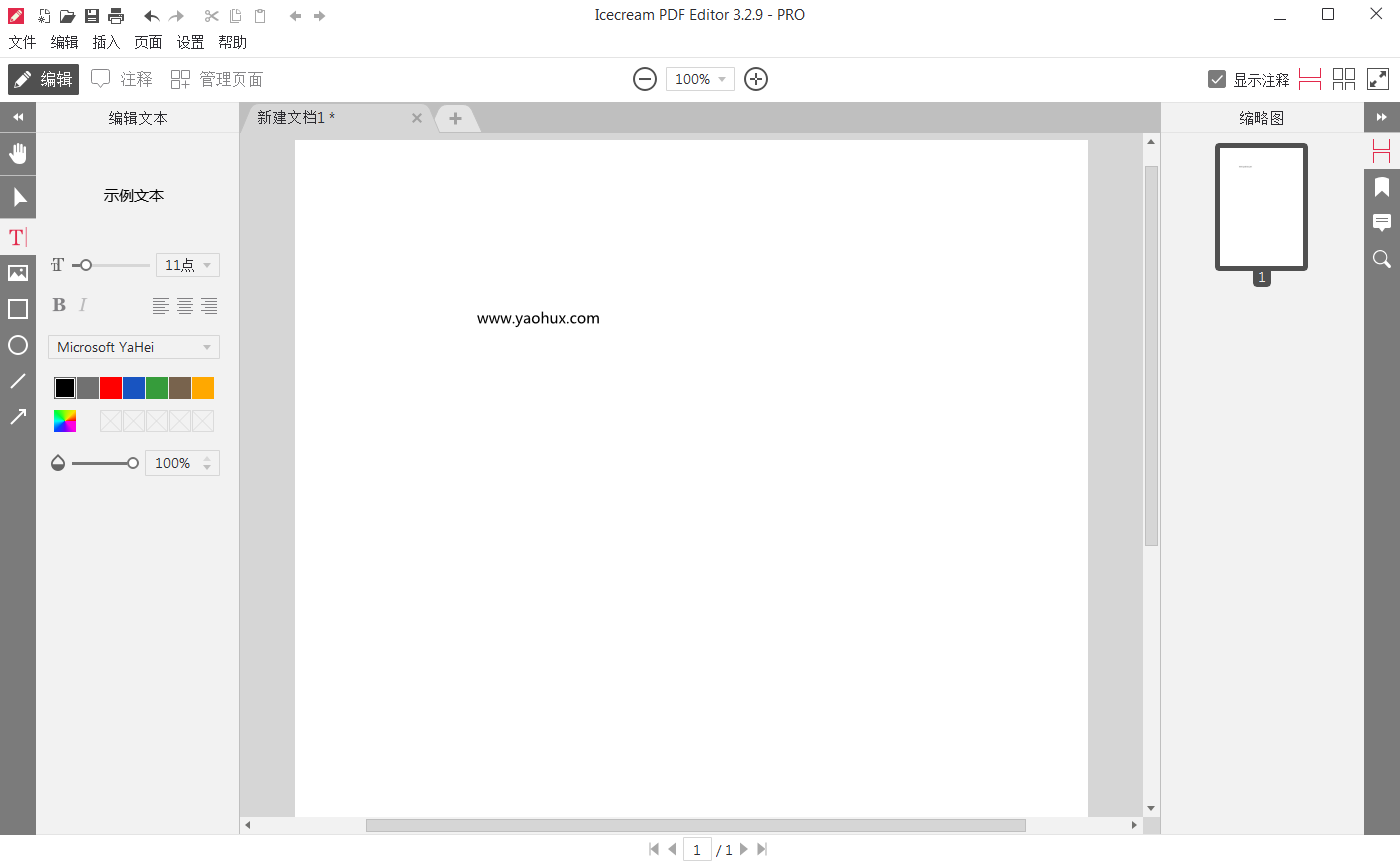Expand the Microsoft YaHei font dropdown
Image resolution: width=1400 pixels, height=864 pixels.
[133, 347]
